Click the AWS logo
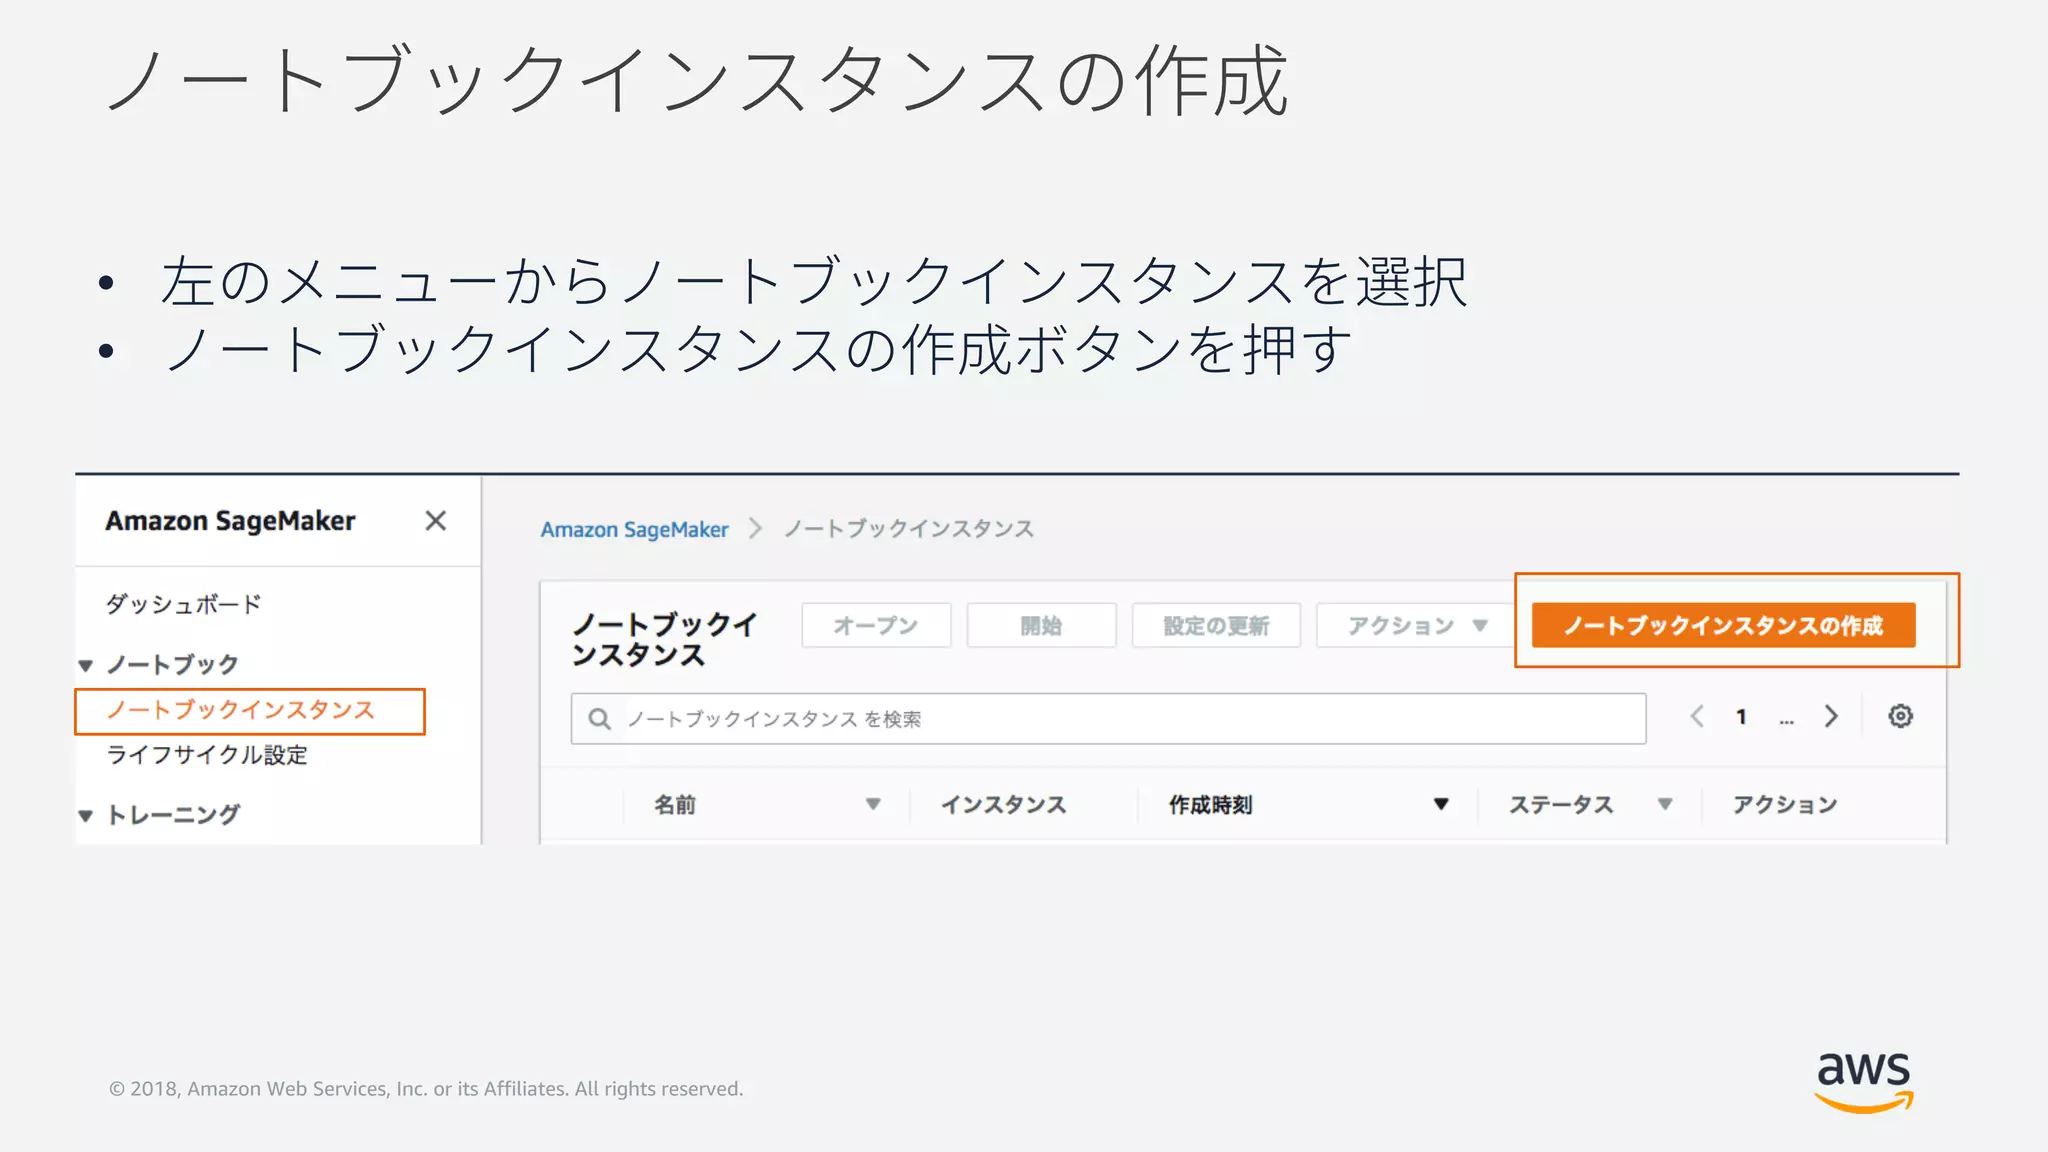Viewport: 2048px width, 1152px height. (x=1863, y=1081)
